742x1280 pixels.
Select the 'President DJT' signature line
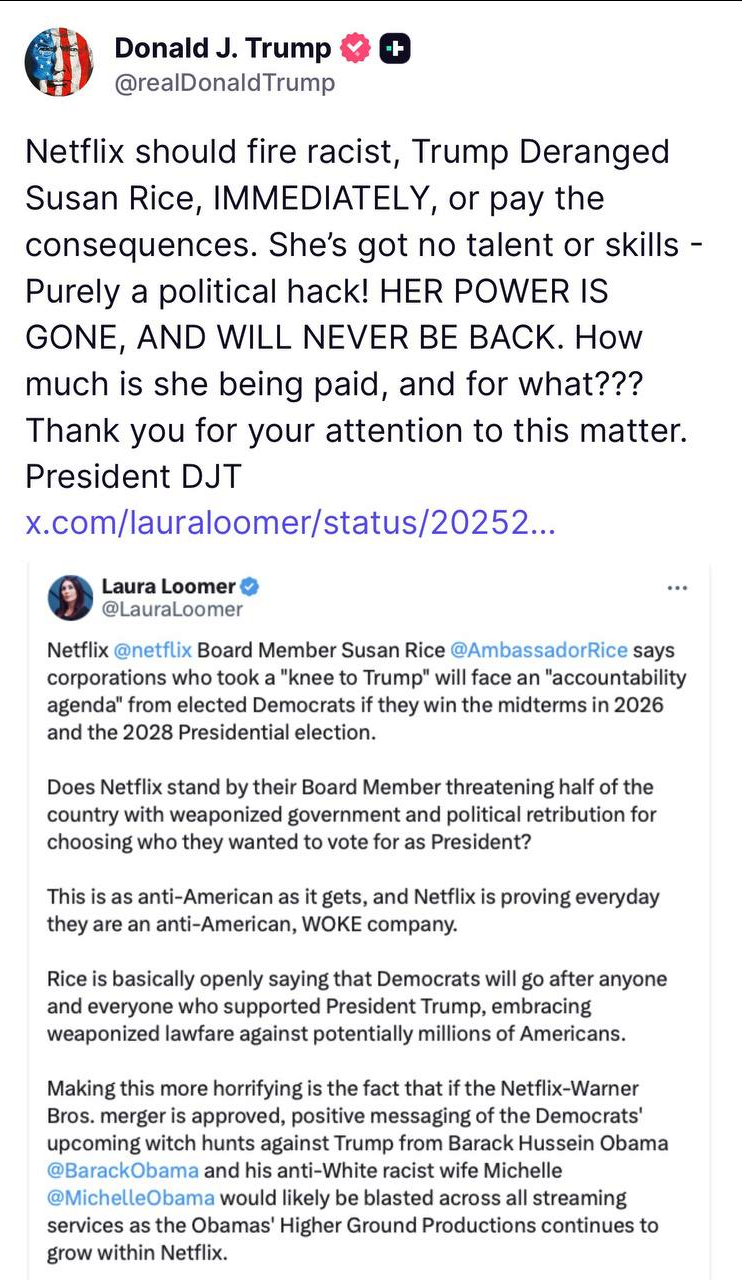coord(133,476)
